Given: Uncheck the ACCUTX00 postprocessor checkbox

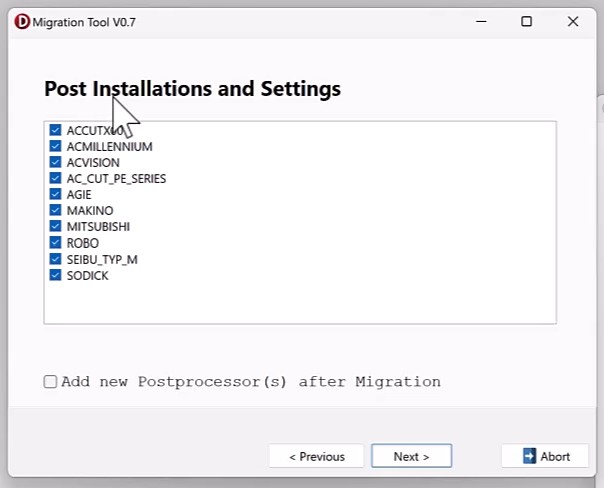Looking at the screenshot, I should (x=55, y=130).
